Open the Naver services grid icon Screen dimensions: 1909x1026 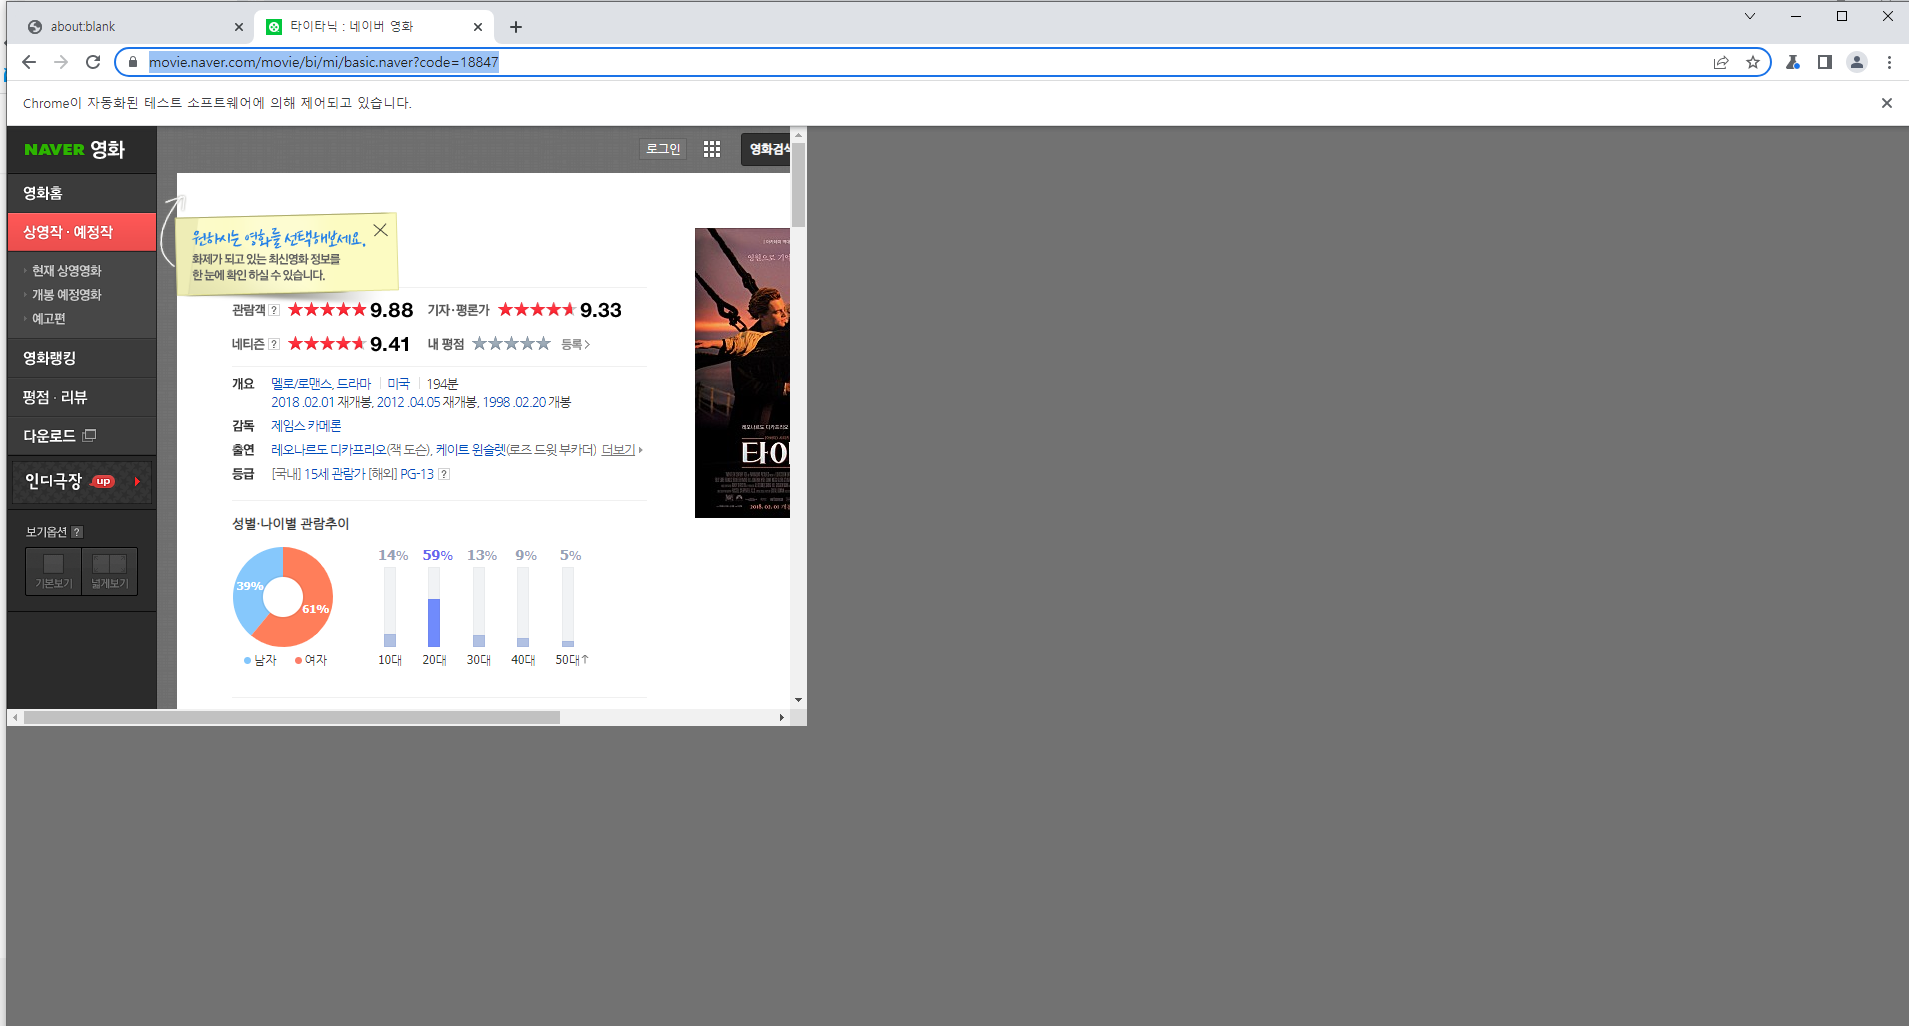pyautogui.click(x=712, y=149)
